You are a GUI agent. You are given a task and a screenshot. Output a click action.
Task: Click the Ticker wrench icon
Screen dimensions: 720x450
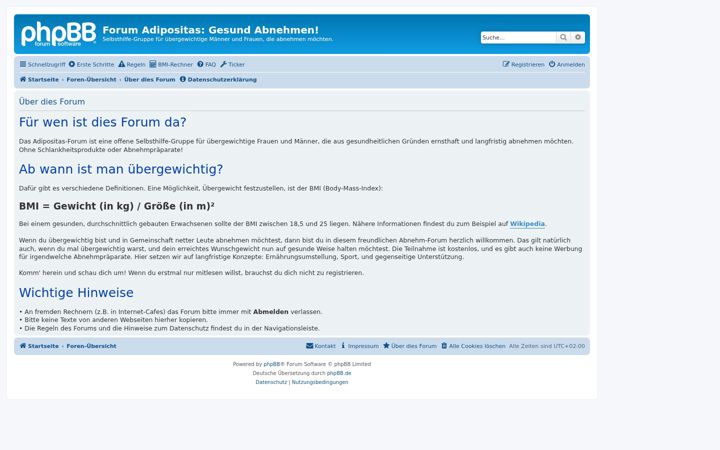(x=224, y=64)
